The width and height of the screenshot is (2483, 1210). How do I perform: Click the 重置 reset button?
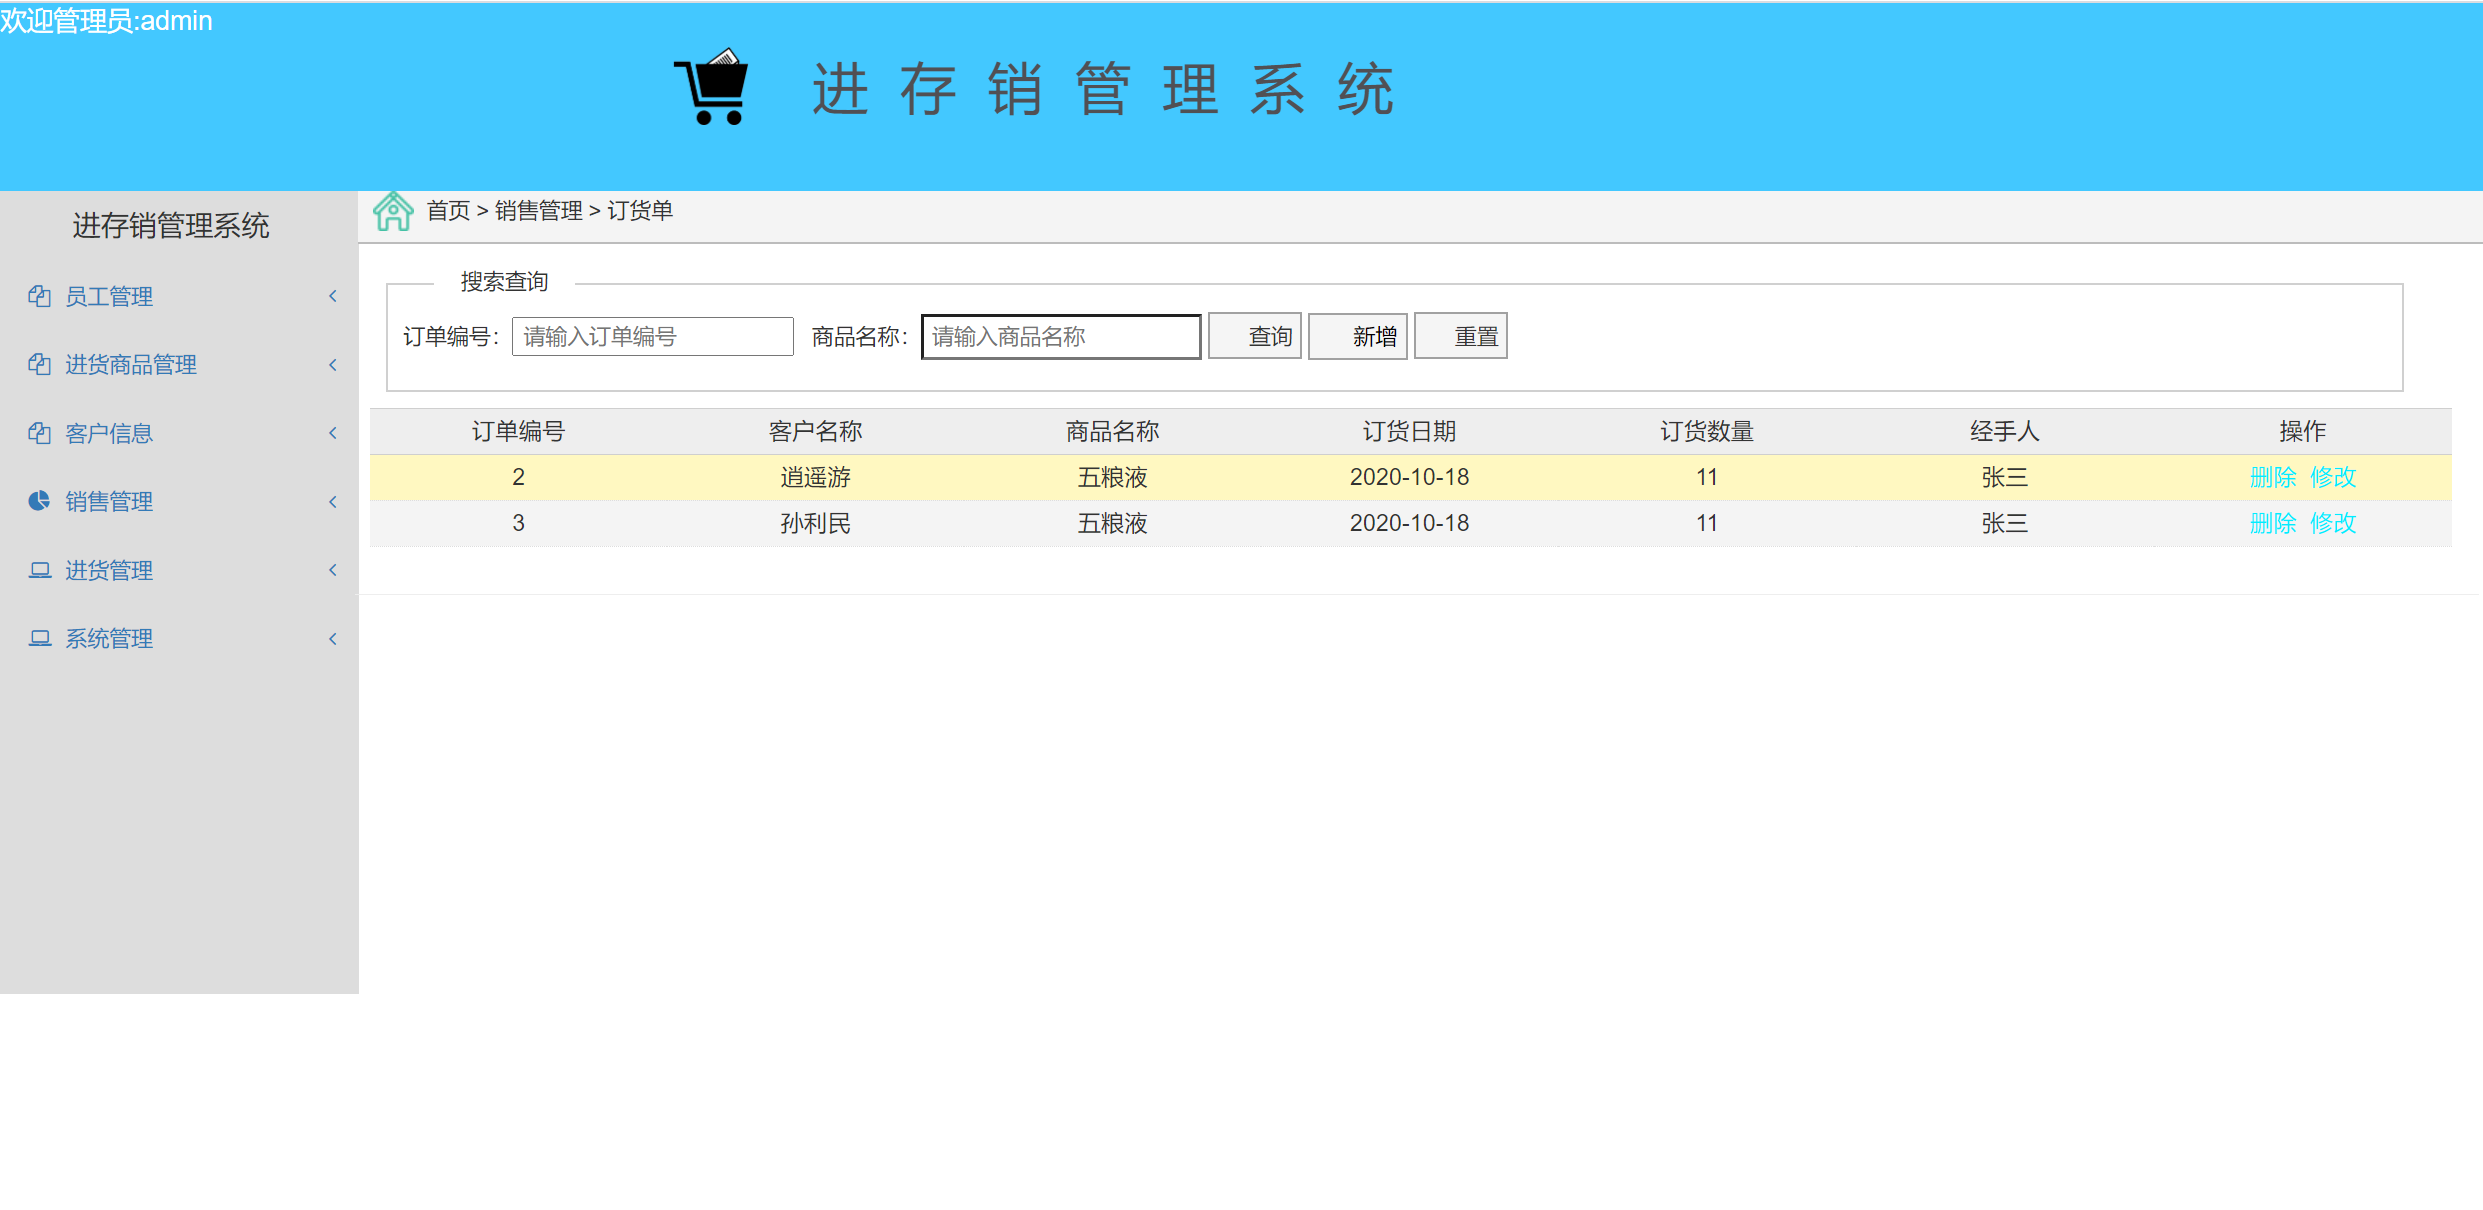click(x=1461, y=336)
